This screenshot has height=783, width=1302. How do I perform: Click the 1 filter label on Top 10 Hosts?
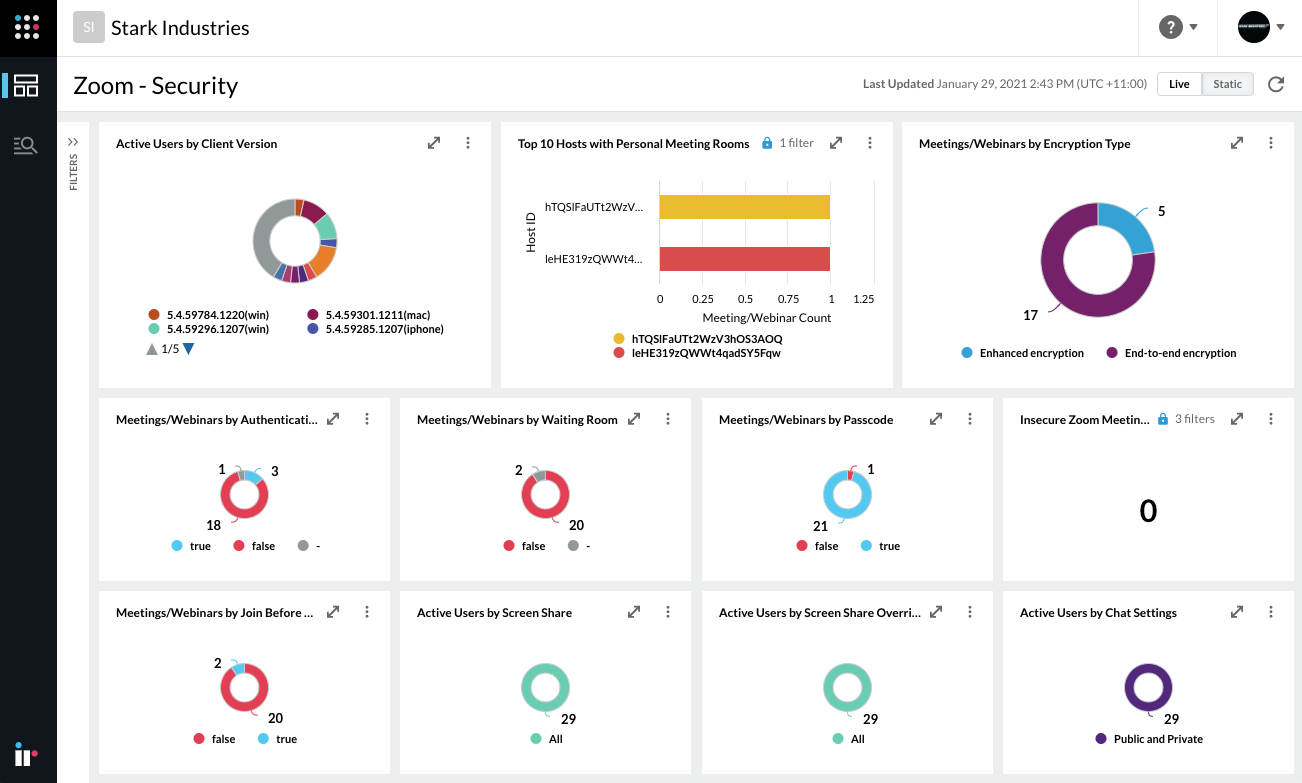coord(795,143)
